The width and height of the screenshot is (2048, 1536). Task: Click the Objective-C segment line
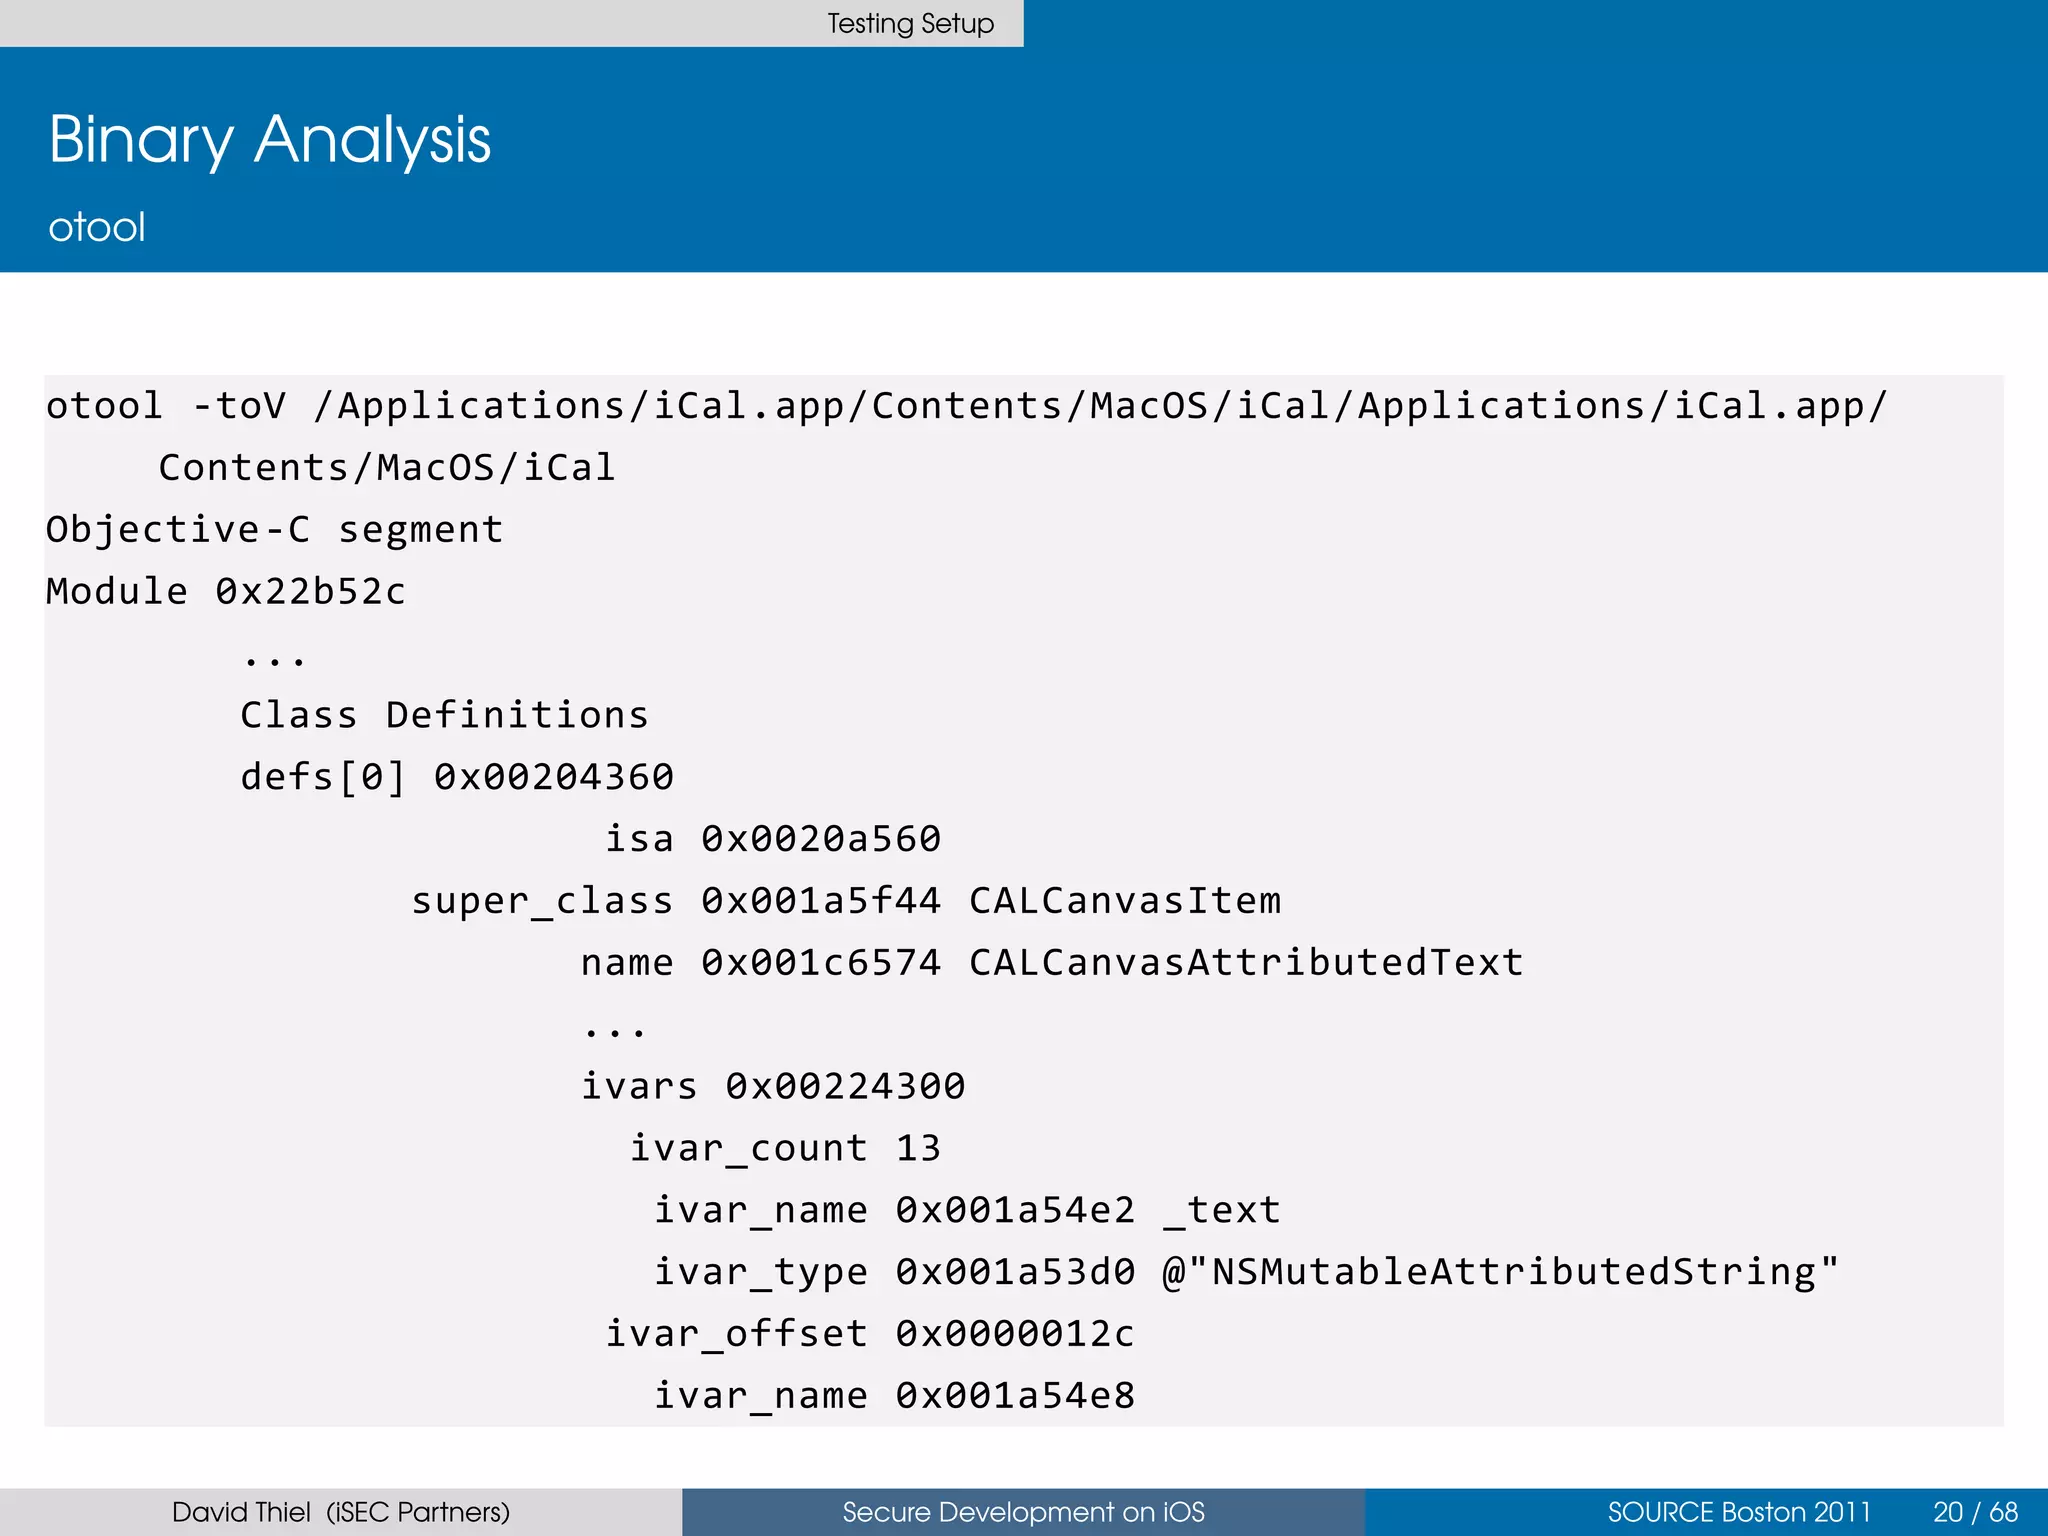tap(274, 530)
